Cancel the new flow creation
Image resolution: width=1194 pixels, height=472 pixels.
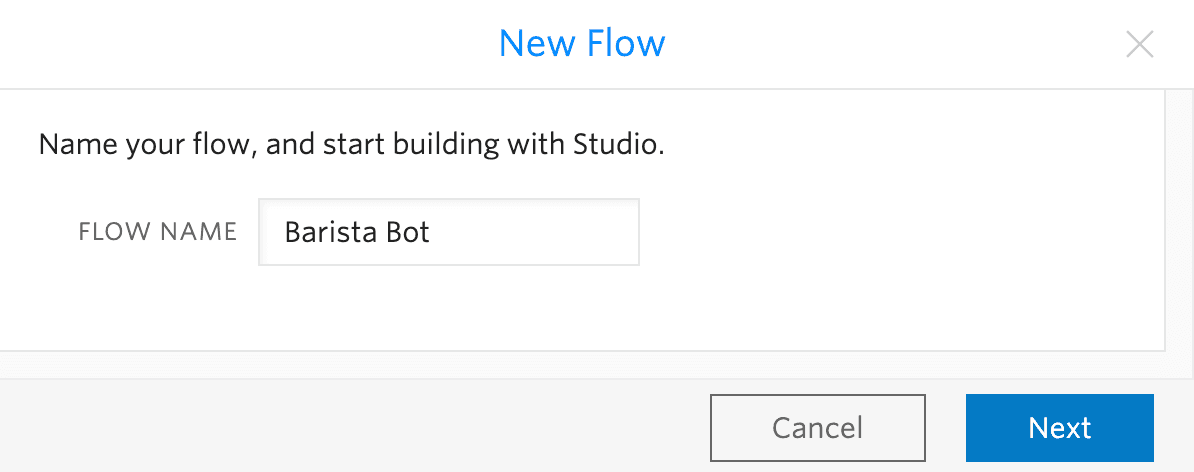pyautogui.click(x=817, y=428)
